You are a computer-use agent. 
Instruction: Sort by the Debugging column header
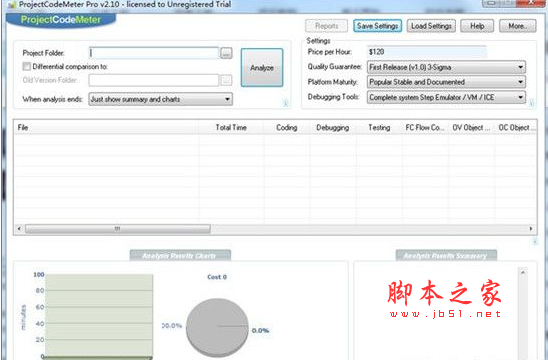[333, 128]
